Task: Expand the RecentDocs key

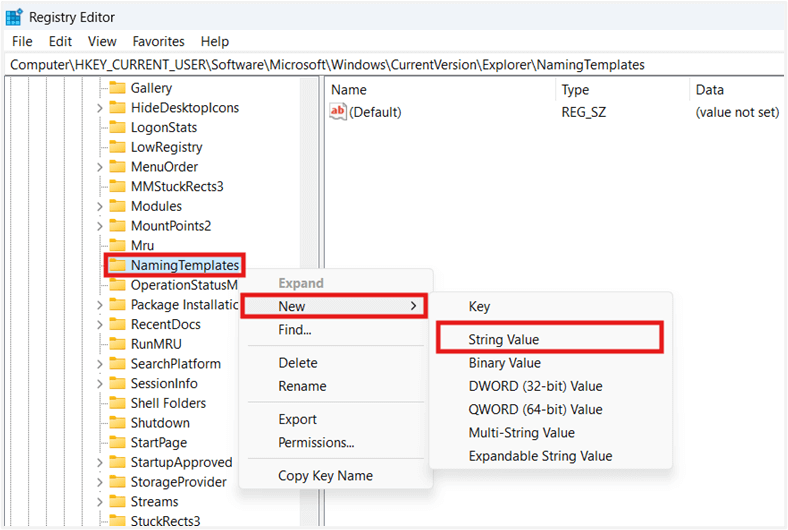Action: pos(100,325)
